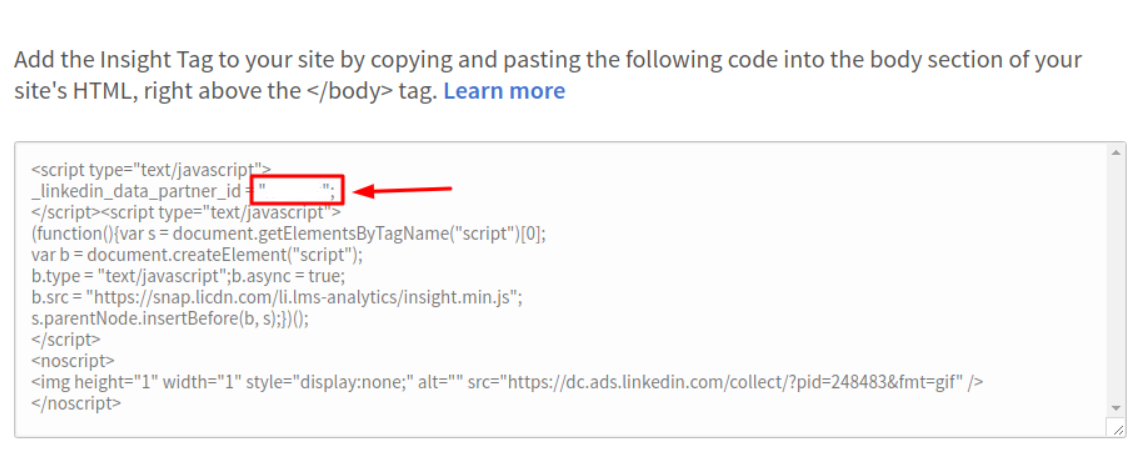Viewport: 1145px width, 451px height.
Task: Click the standalone closing /script tag line
Action: point(66,339)
